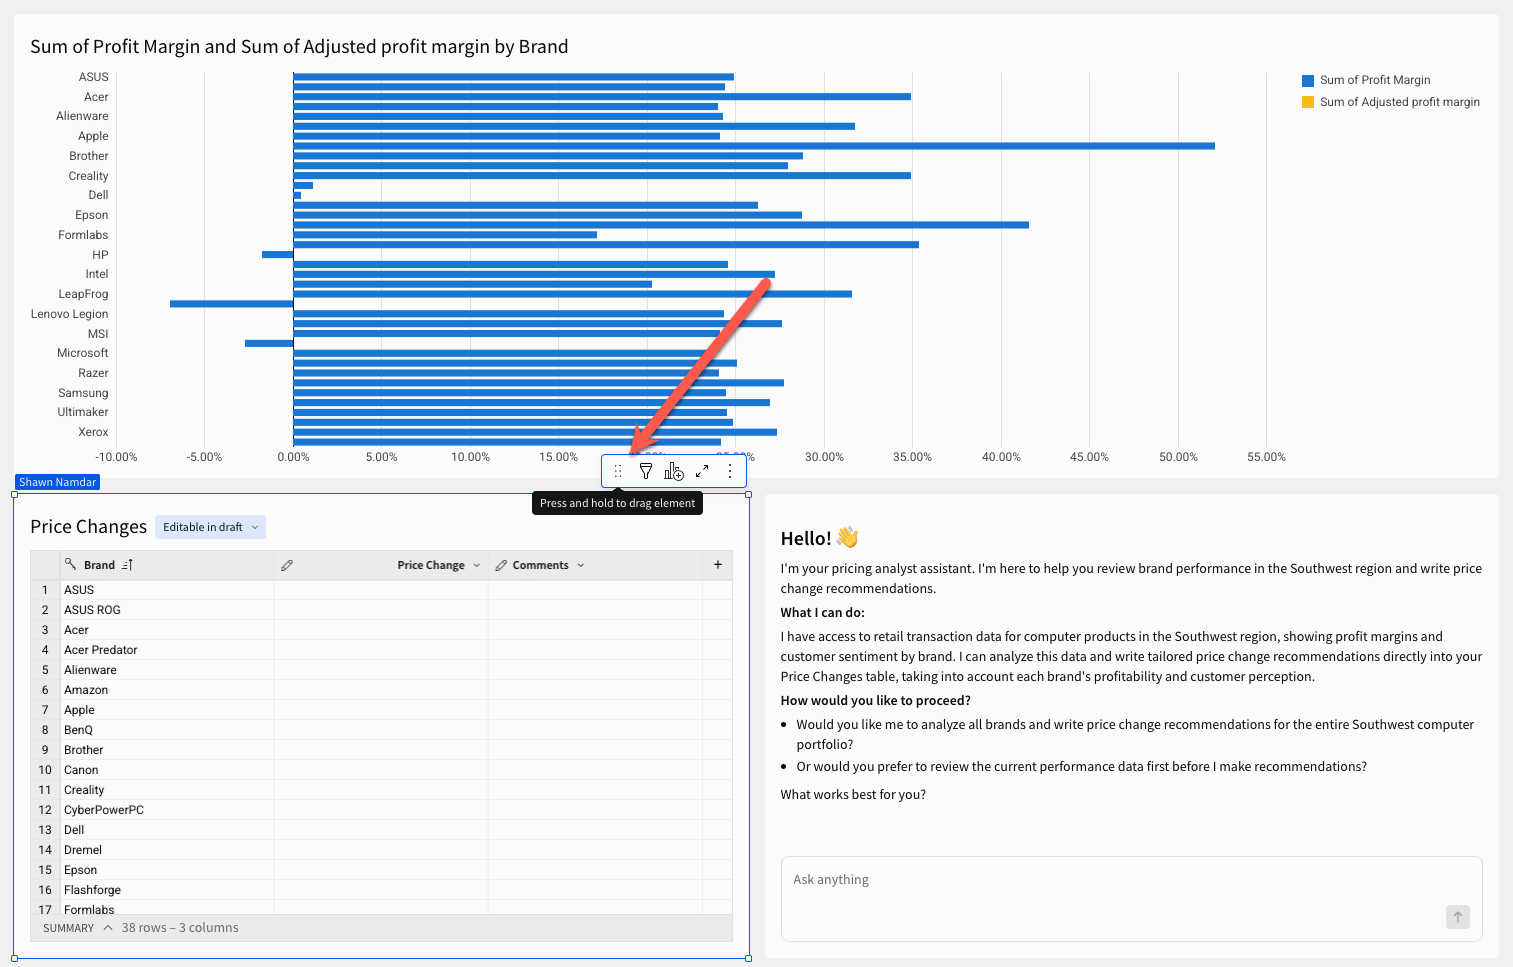
Task: Click the Samsung label on chart axis
Action: (x=83, y=393)
